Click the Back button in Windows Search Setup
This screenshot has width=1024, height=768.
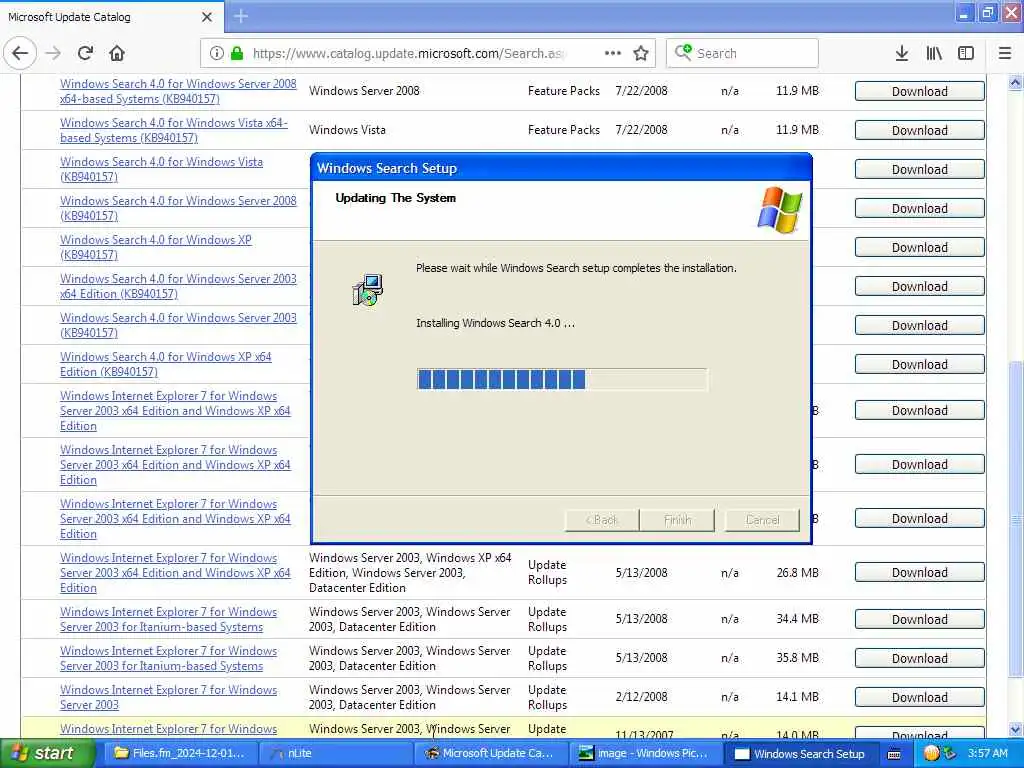pyautogui.click(x=601, y=520)
